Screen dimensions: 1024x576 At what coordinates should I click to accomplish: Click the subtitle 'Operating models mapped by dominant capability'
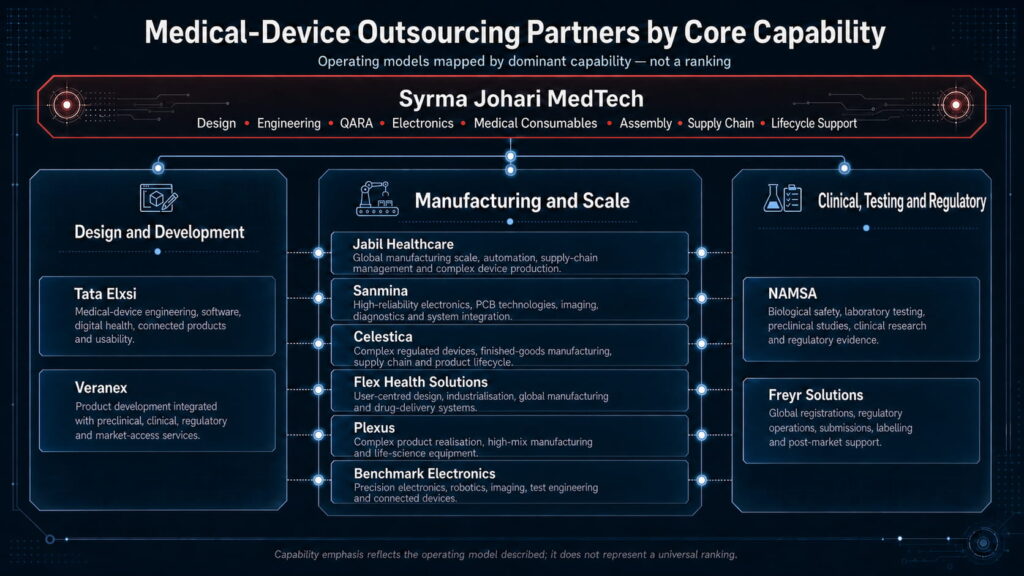[x=524, y=61]
